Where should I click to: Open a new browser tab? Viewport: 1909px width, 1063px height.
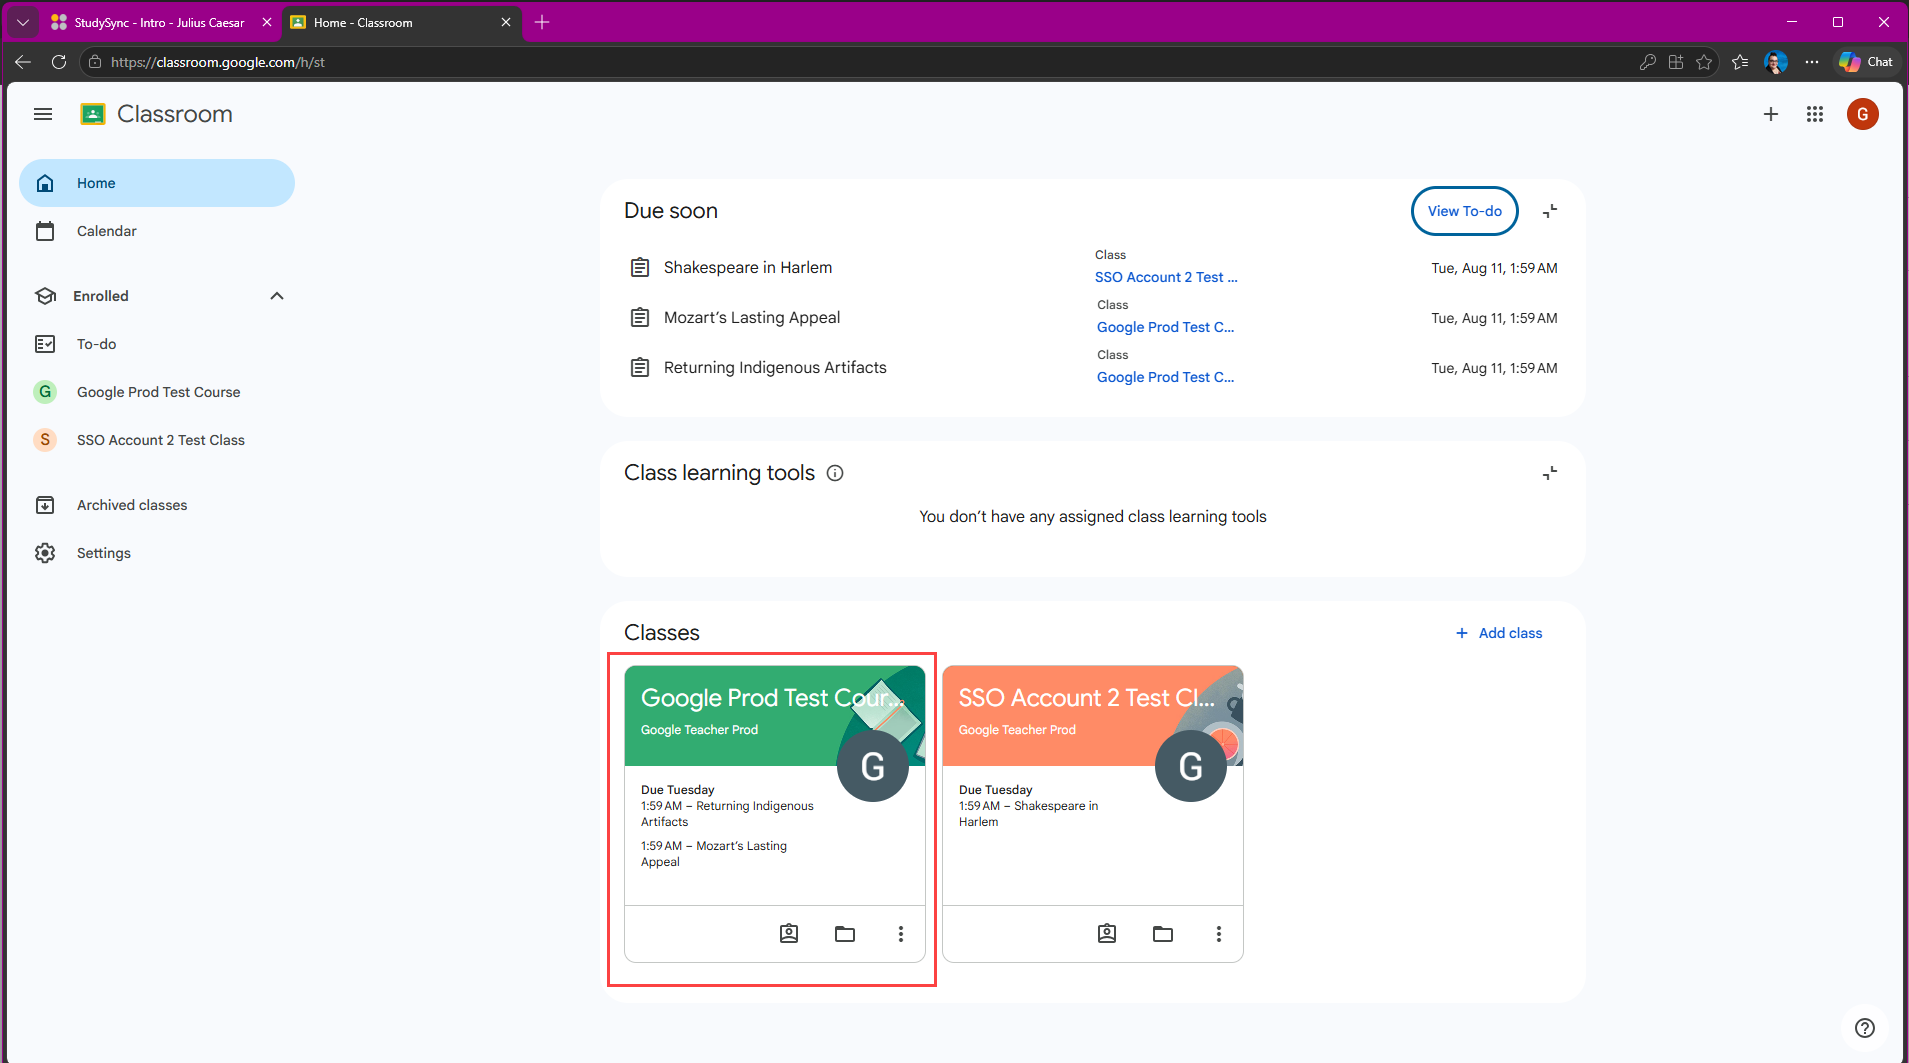click(x=542, y=22)
